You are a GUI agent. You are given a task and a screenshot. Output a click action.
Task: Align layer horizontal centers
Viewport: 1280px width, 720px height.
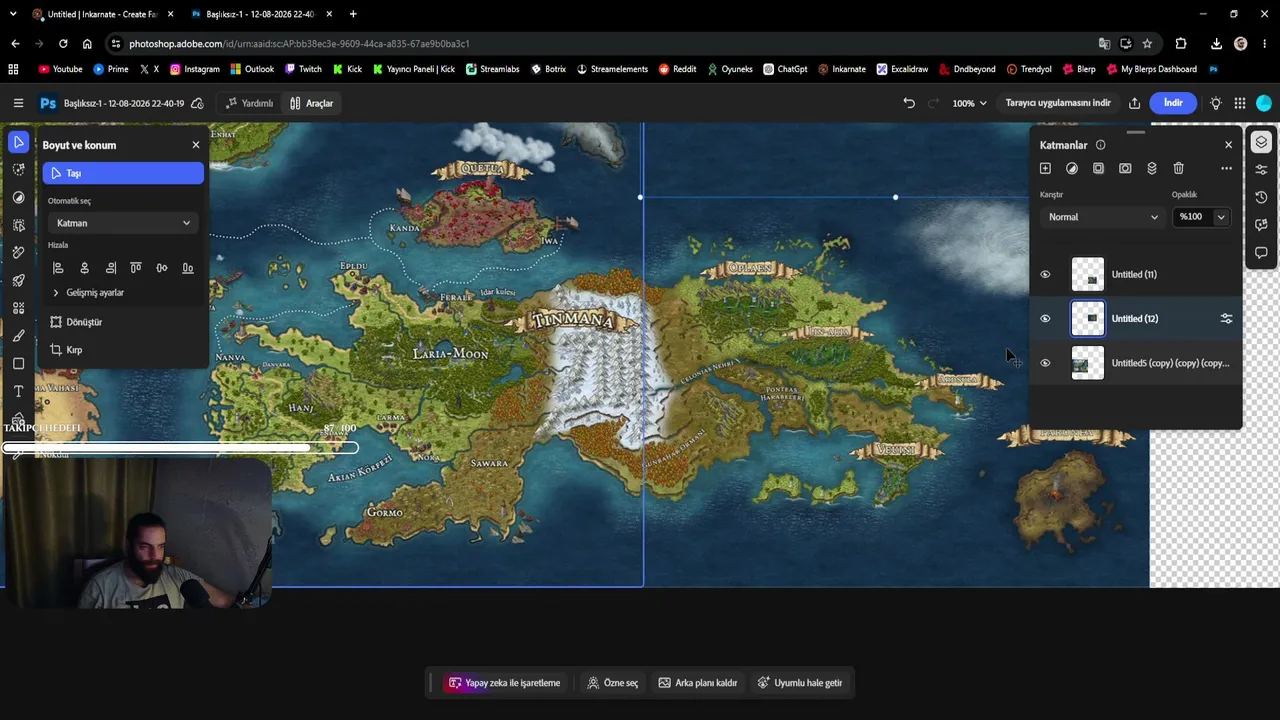point(84,268)
